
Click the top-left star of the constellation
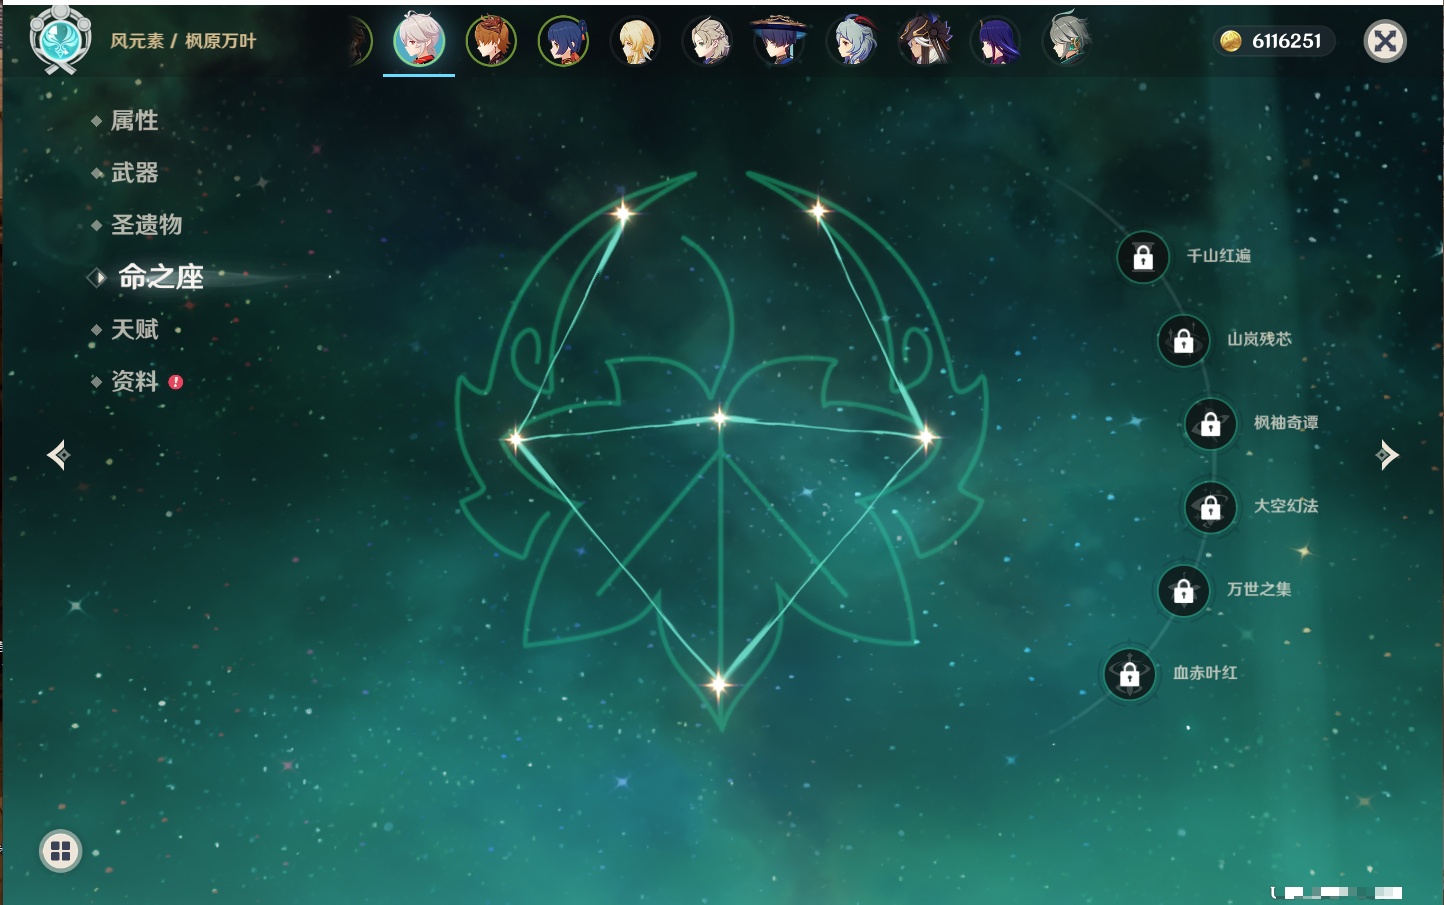click(623, 212)
